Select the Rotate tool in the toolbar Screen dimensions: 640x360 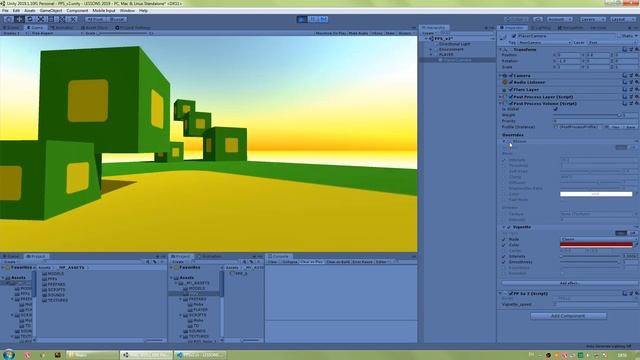pyautogui.click(x=30, y=19)
